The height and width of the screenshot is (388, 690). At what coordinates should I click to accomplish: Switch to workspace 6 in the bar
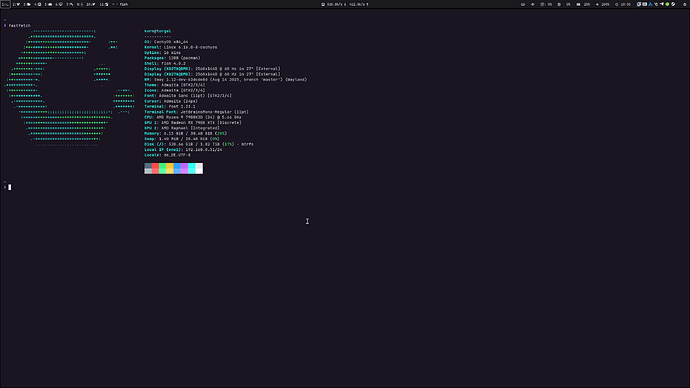pos(59,4)
